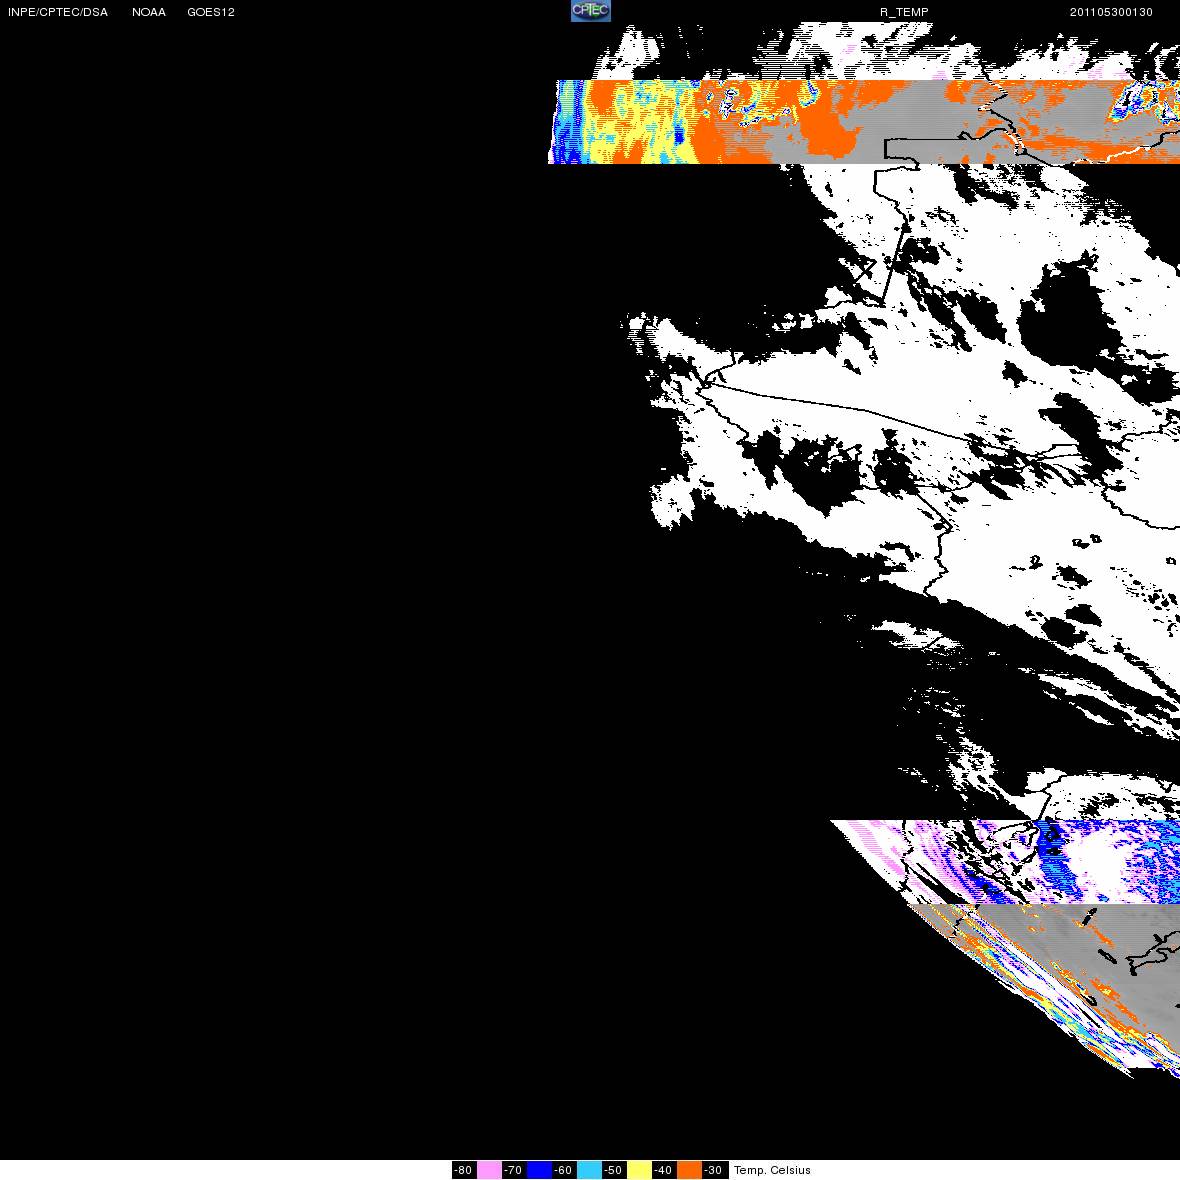
Task: Click the -40 legend label
Action: [x=663, y=1169]
